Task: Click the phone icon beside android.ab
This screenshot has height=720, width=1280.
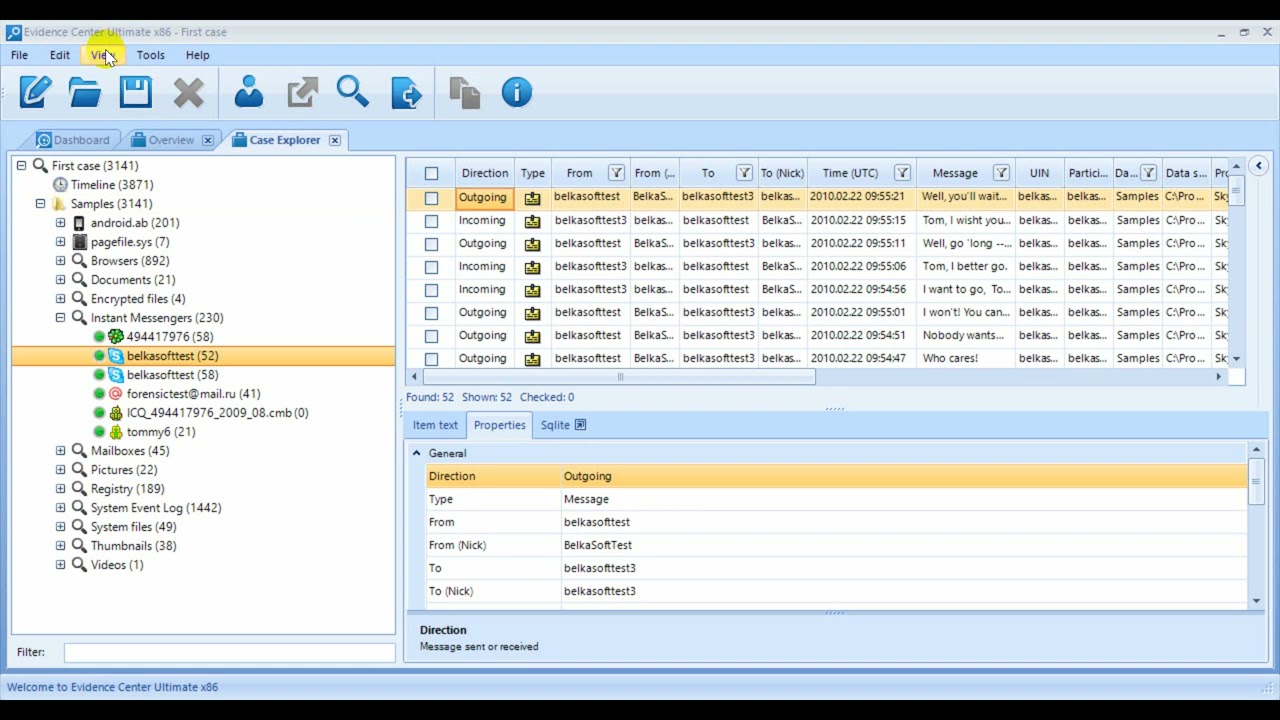Action: coord(80,223)
